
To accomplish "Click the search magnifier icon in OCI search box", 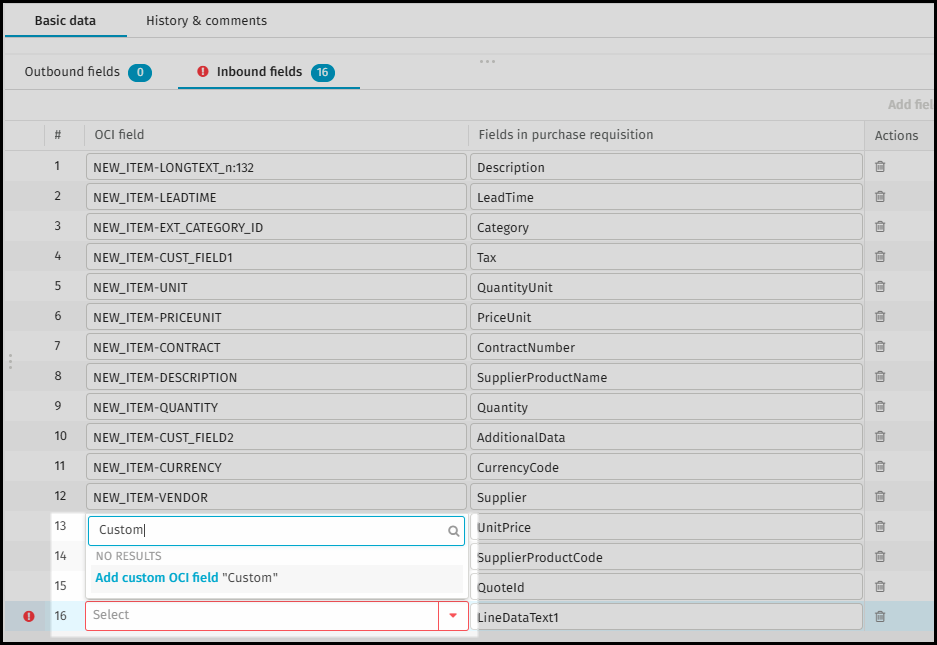I will tap(454, 531).
